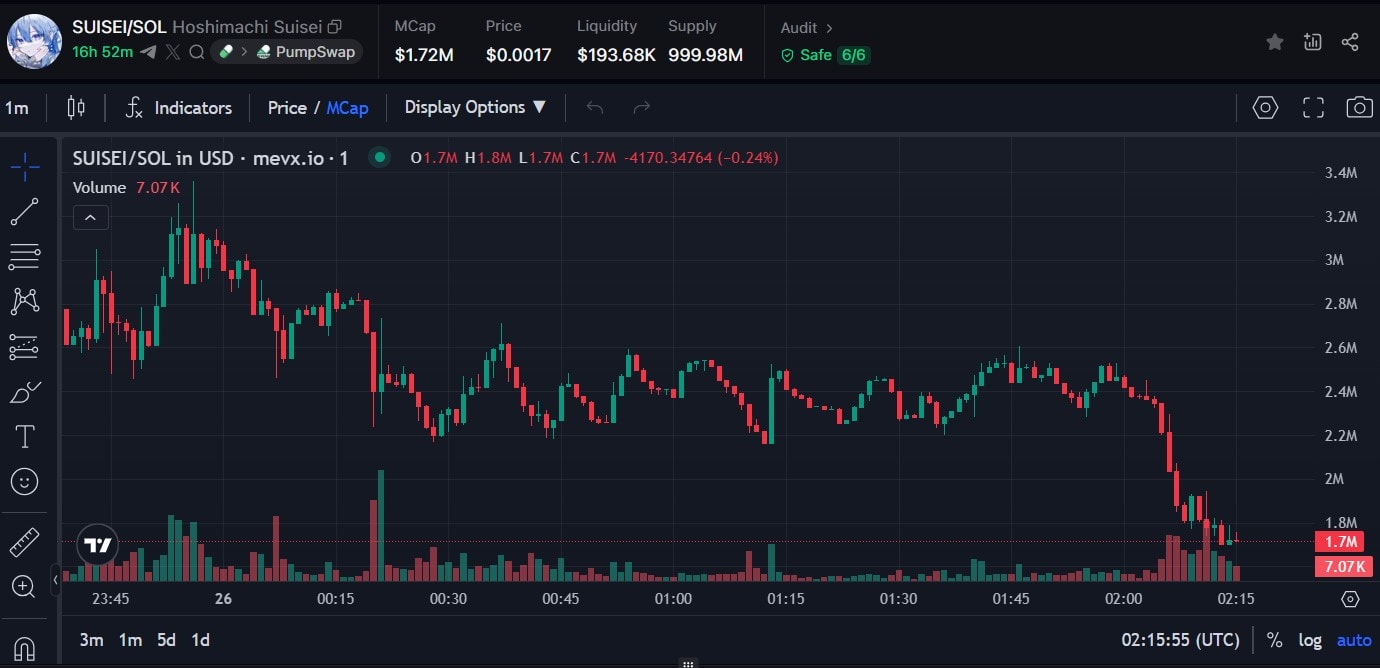The image size is (1380, 668).
Task: Set time range to 1m at chart bottom
Action: pos(130,640)
